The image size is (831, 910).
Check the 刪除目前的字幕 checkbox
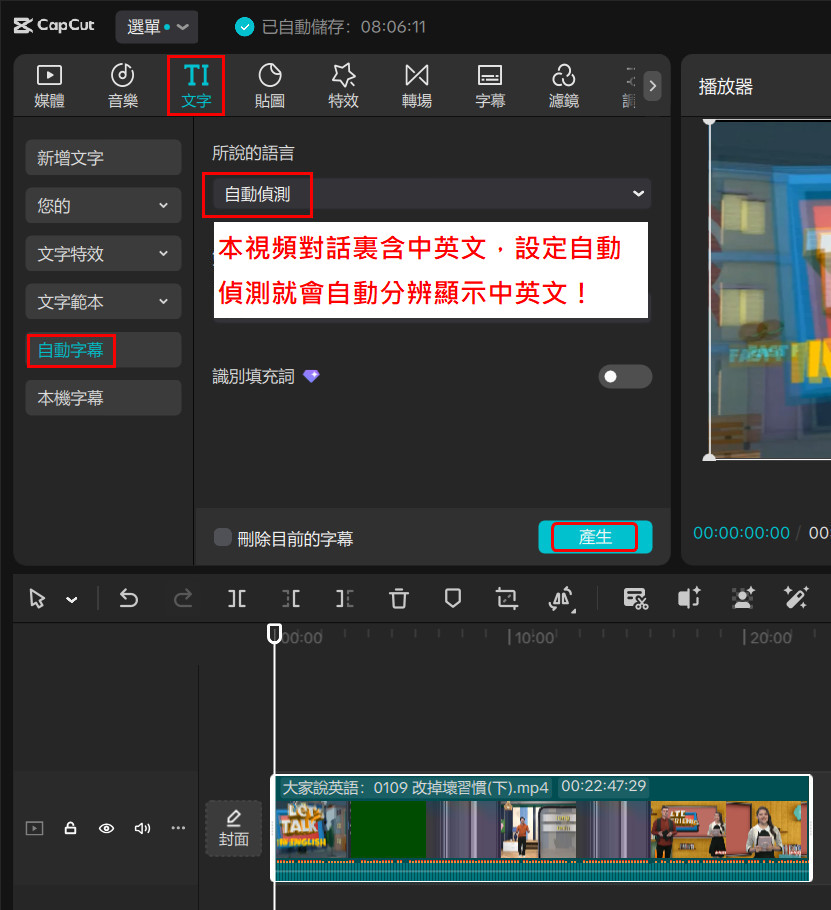pyautogui.click(x=223, y=538)
